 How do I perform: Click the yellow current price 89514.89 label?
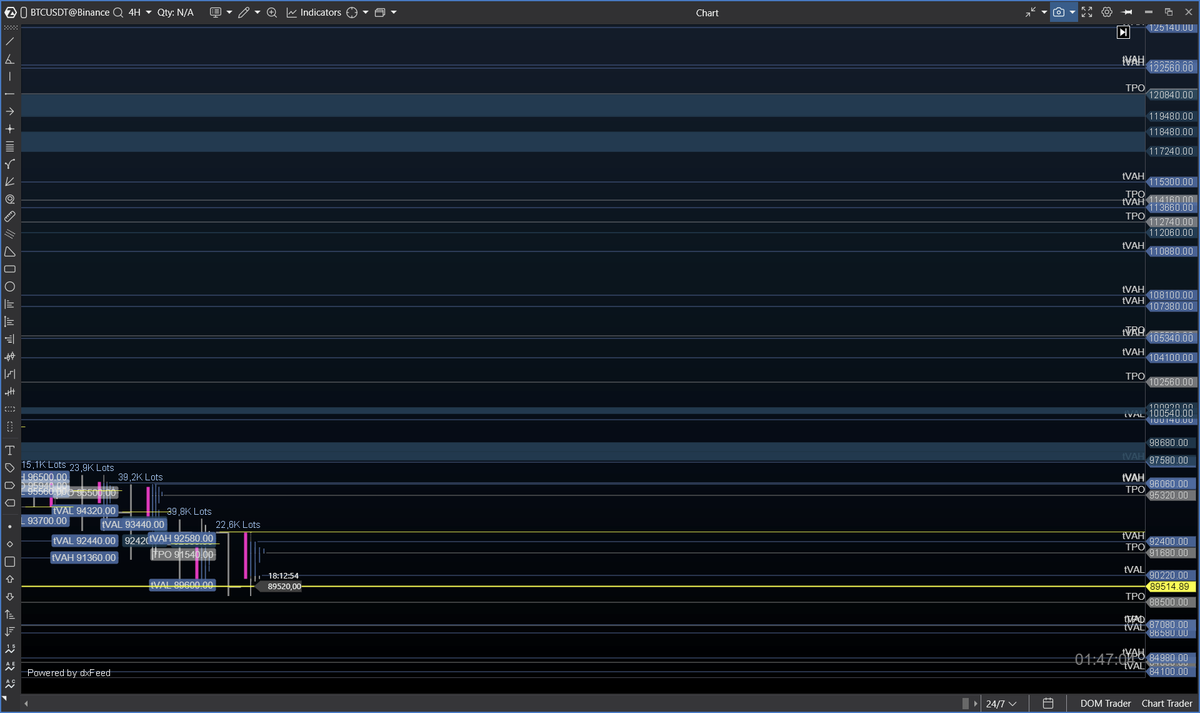pyautogui.click(x=1170, y=587)
